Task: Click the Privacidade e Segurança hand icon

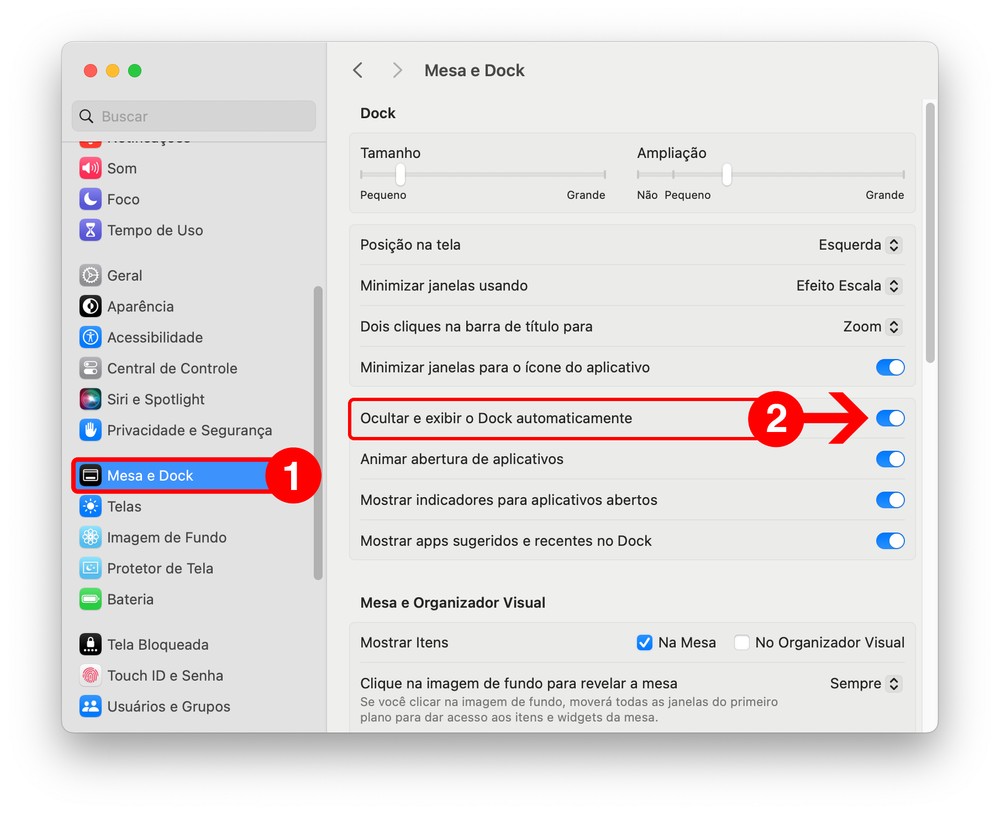Action: point(90,430)
